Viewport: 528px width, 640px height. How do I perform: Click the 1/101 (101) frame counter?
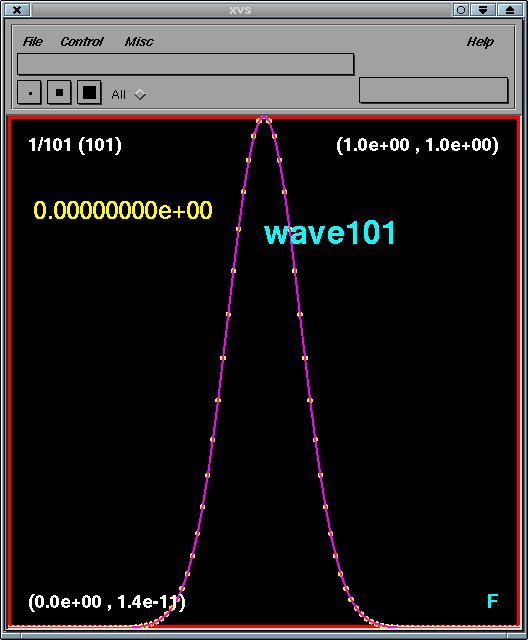click(75, 145)
